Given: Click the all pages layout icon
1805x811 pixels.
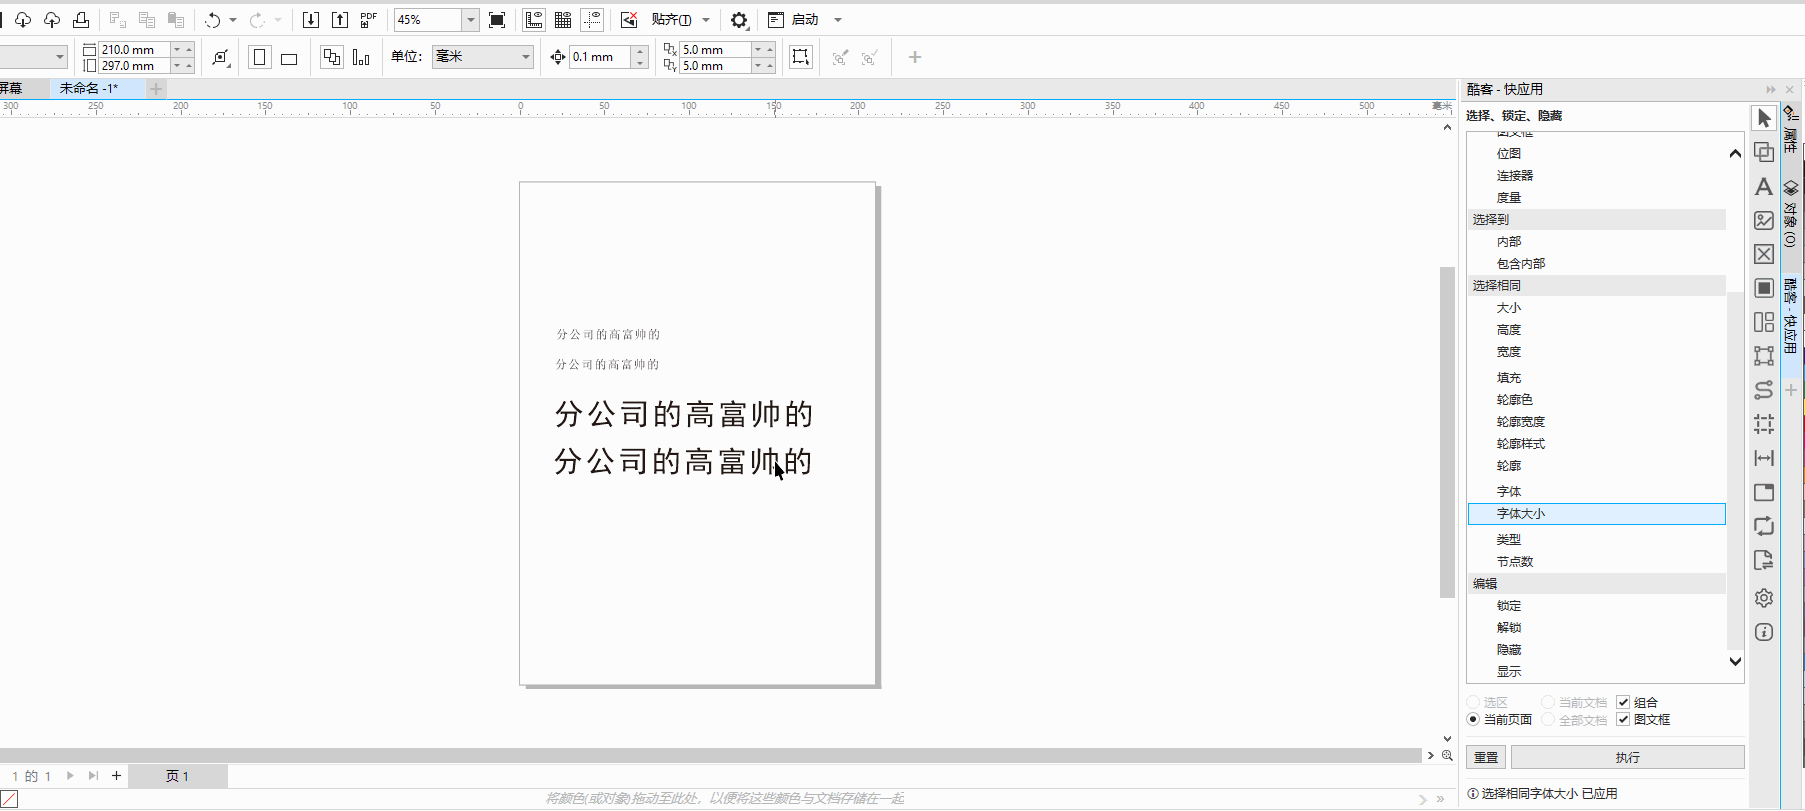Looking at the screenshot, I should [331, 57].
